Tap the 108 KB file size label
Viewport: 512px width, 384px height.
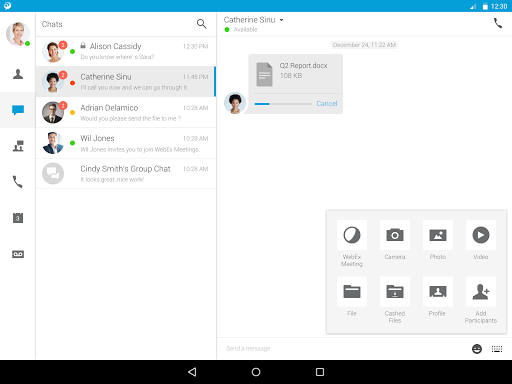point(291,76)
